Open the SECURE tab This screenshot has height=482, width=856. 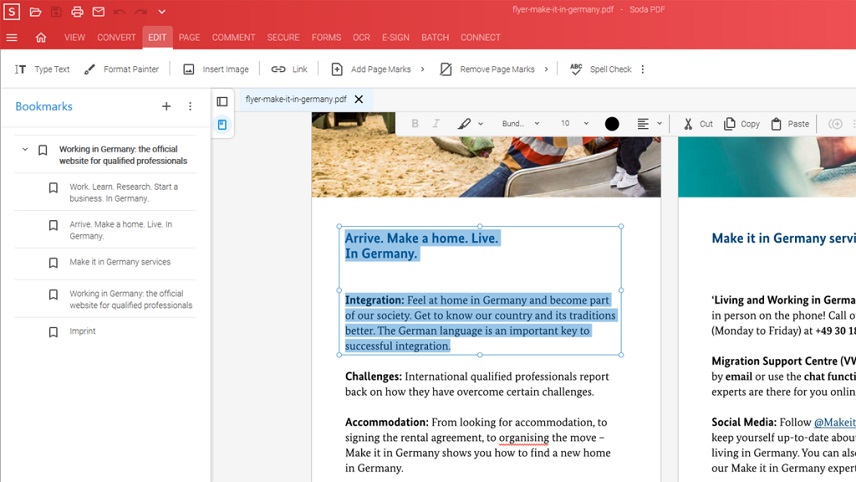pos(283,38)
